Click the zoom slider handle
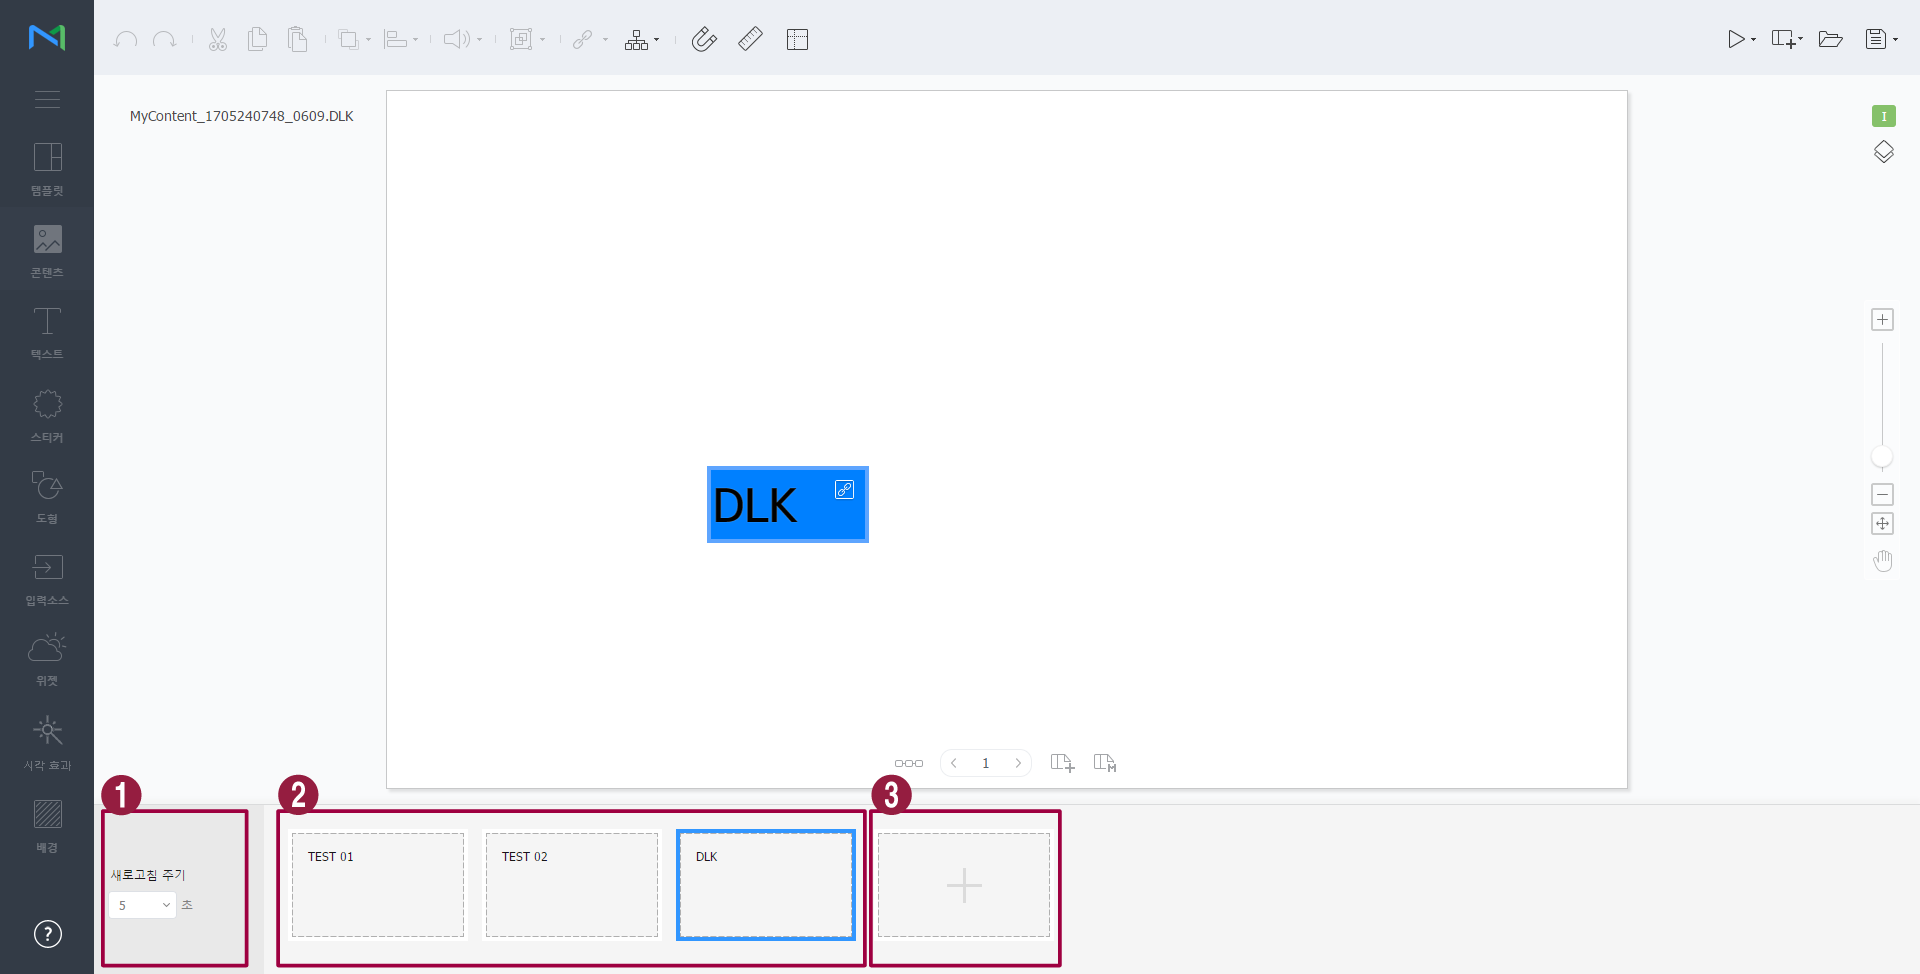 click(1882, 457)
